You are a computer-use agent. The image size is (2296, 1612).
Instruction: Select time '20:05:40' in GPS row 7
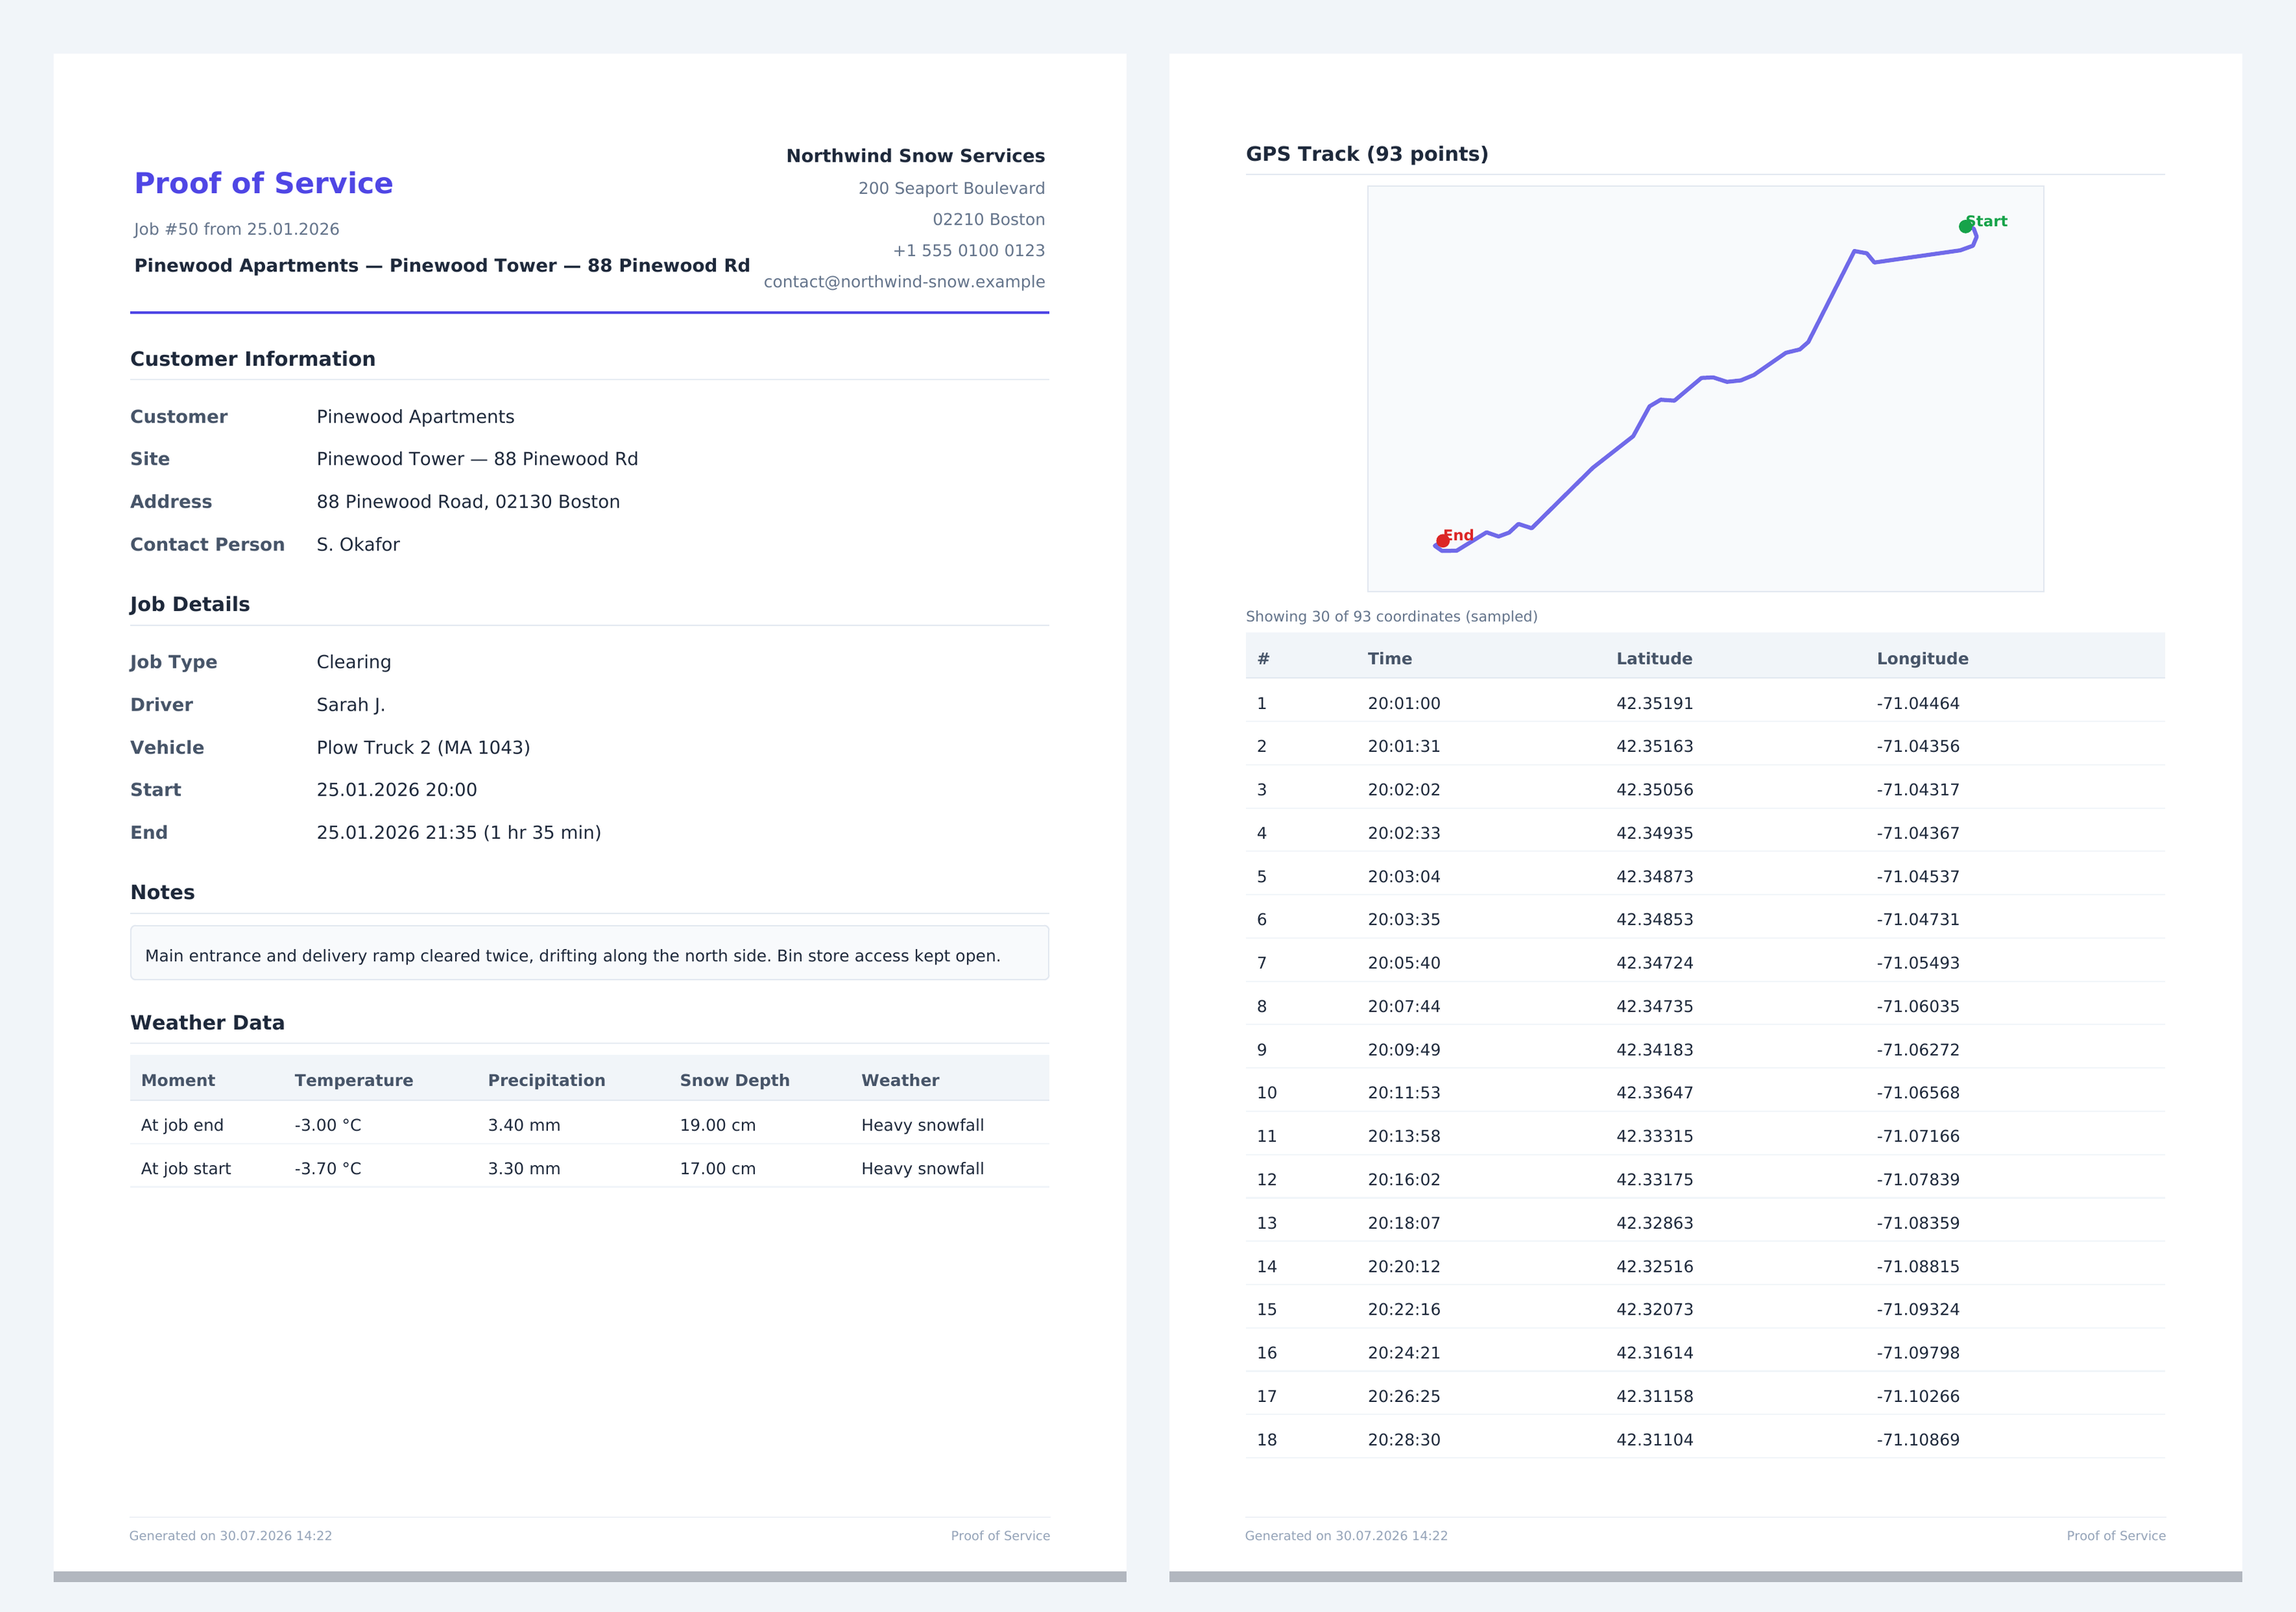click(1404, 963)
